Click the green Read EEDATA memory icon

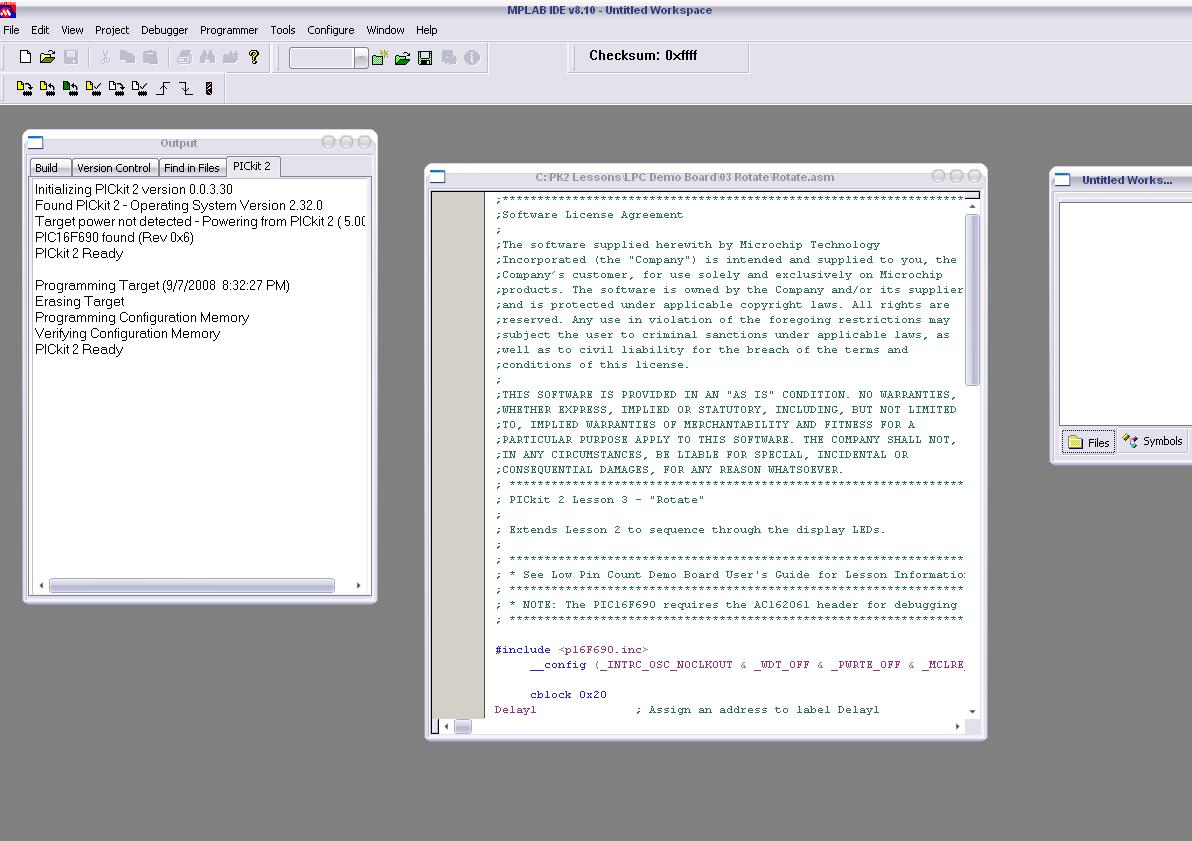click(70, 88)
